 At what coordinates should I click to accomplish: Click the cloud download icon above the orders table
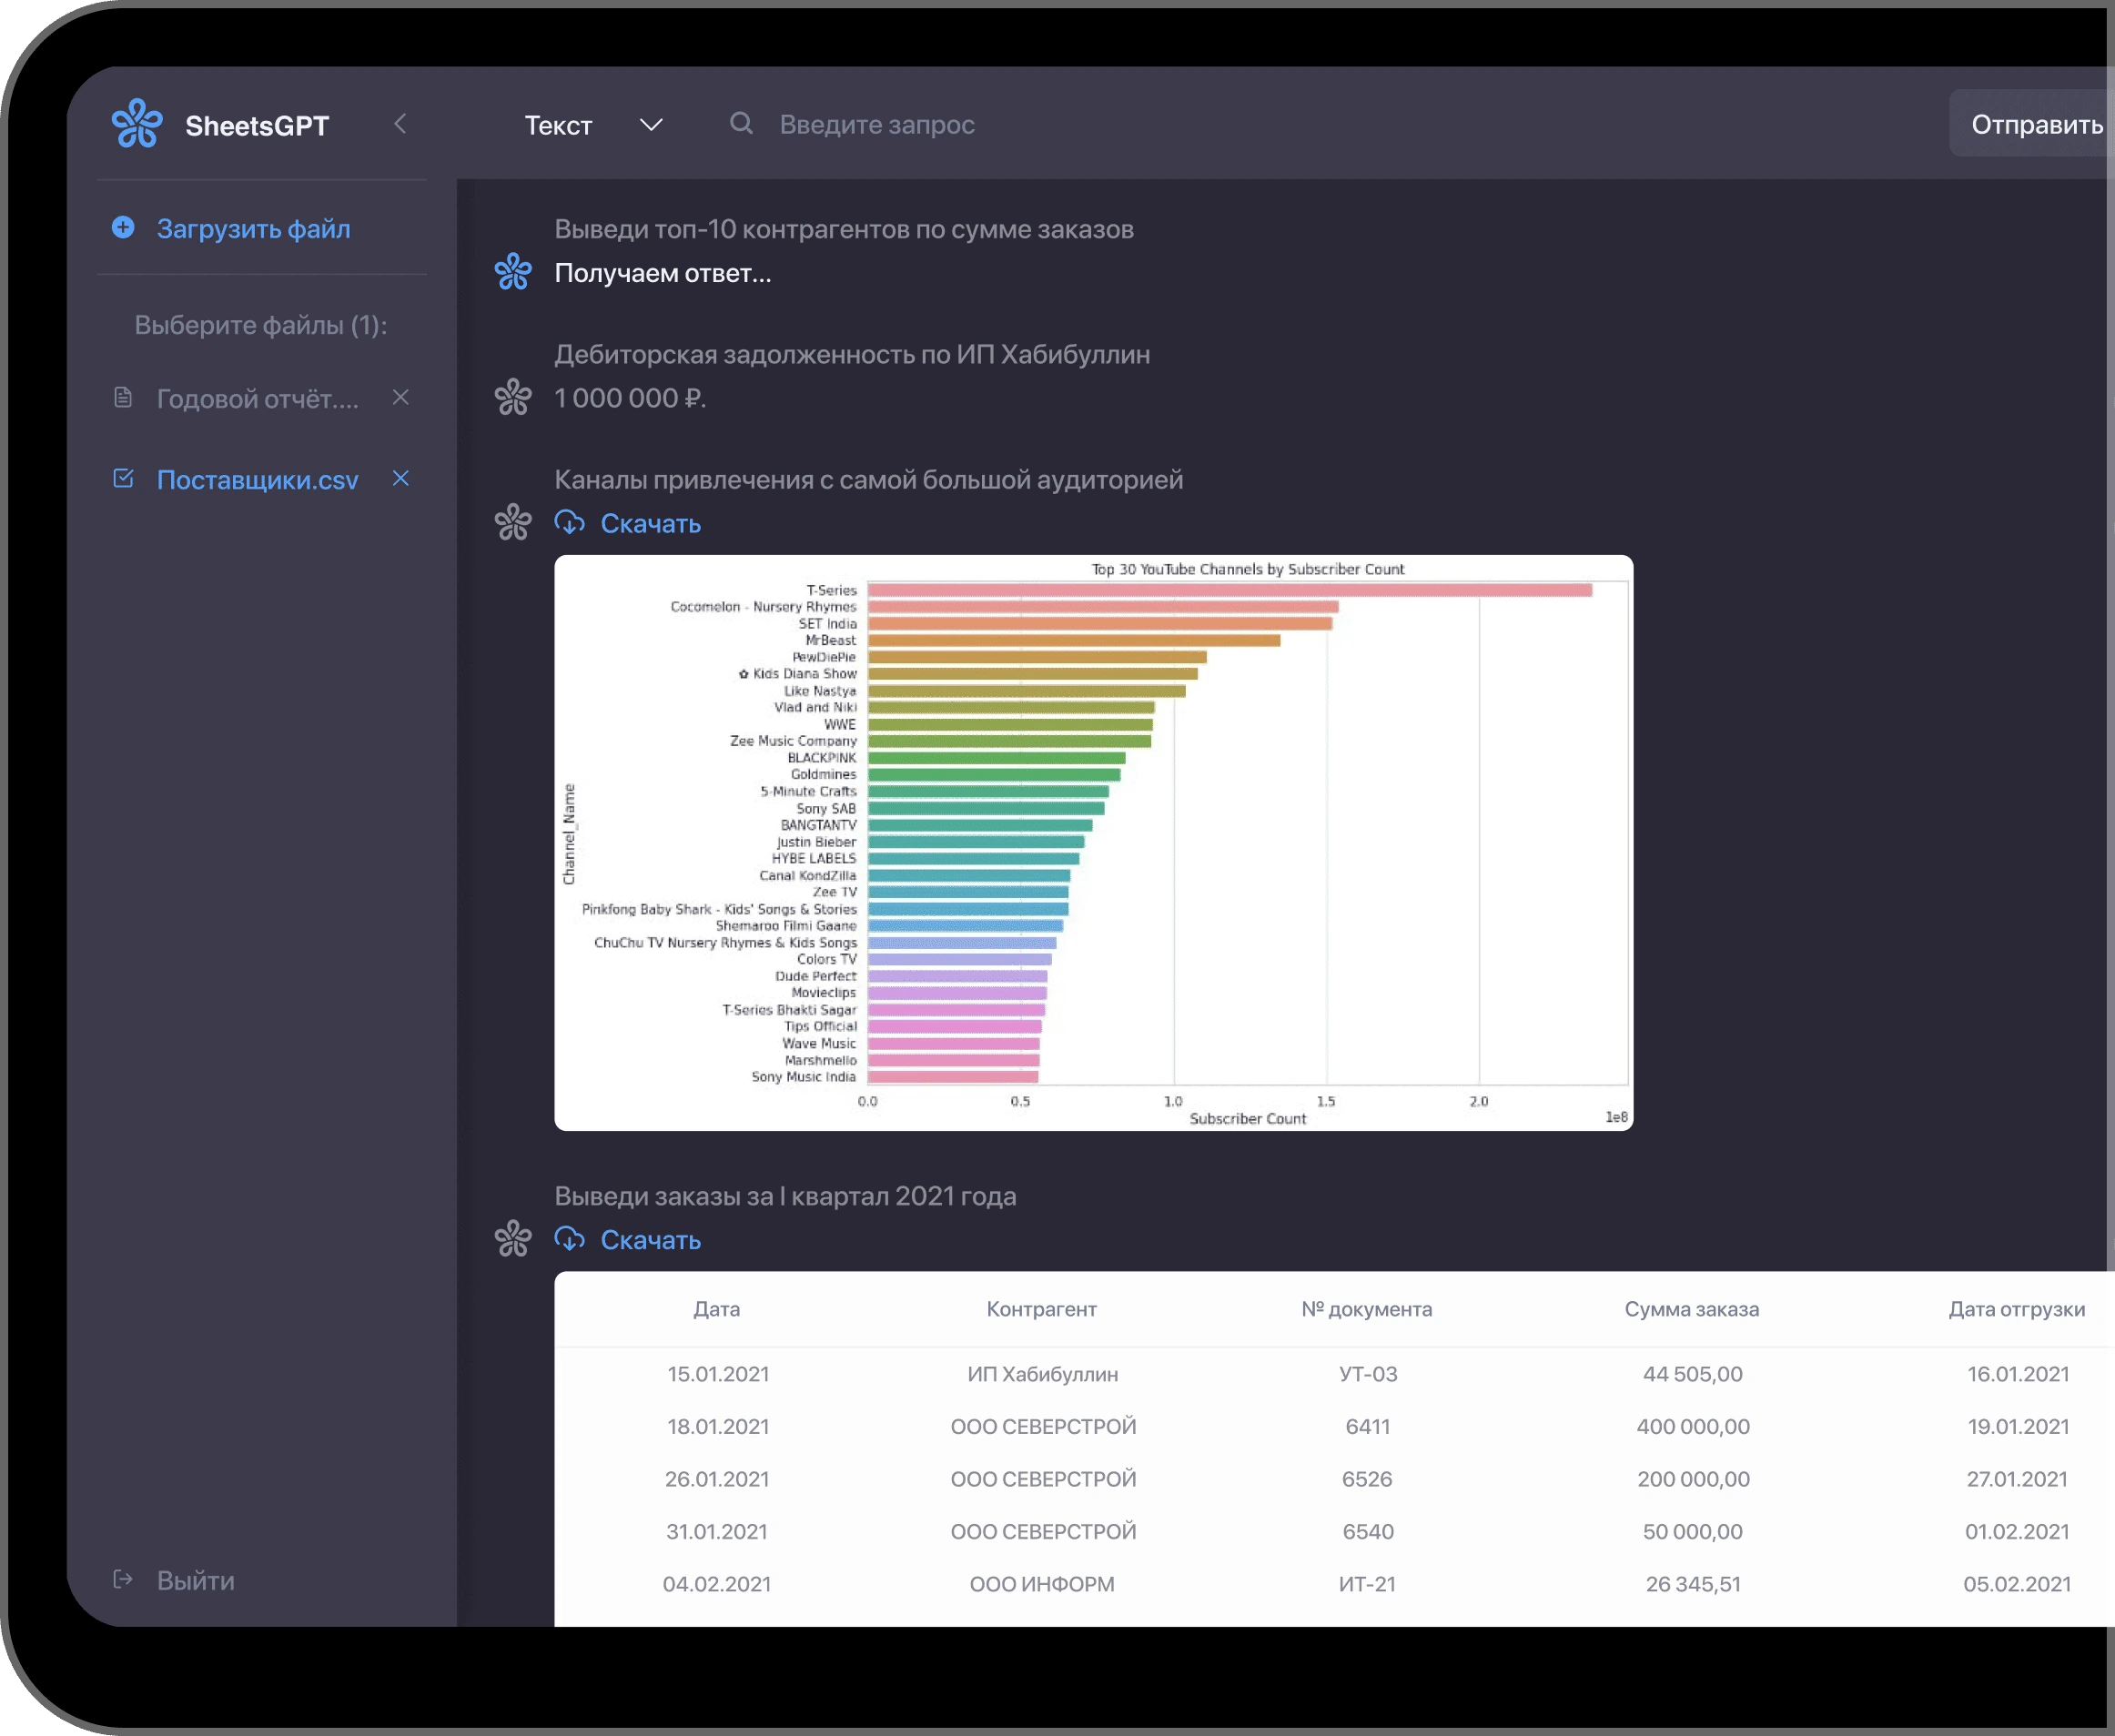(x=570, y=1240)
